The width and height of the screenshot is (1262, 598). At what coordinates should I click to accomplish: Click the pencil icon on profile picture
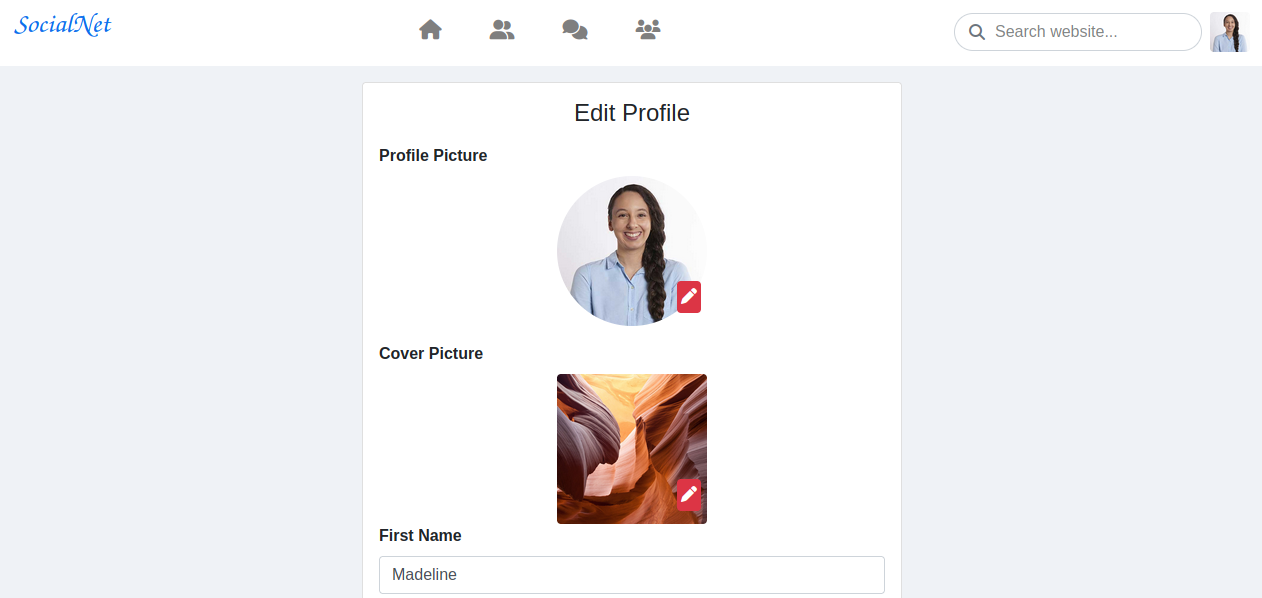click(689, 297)
